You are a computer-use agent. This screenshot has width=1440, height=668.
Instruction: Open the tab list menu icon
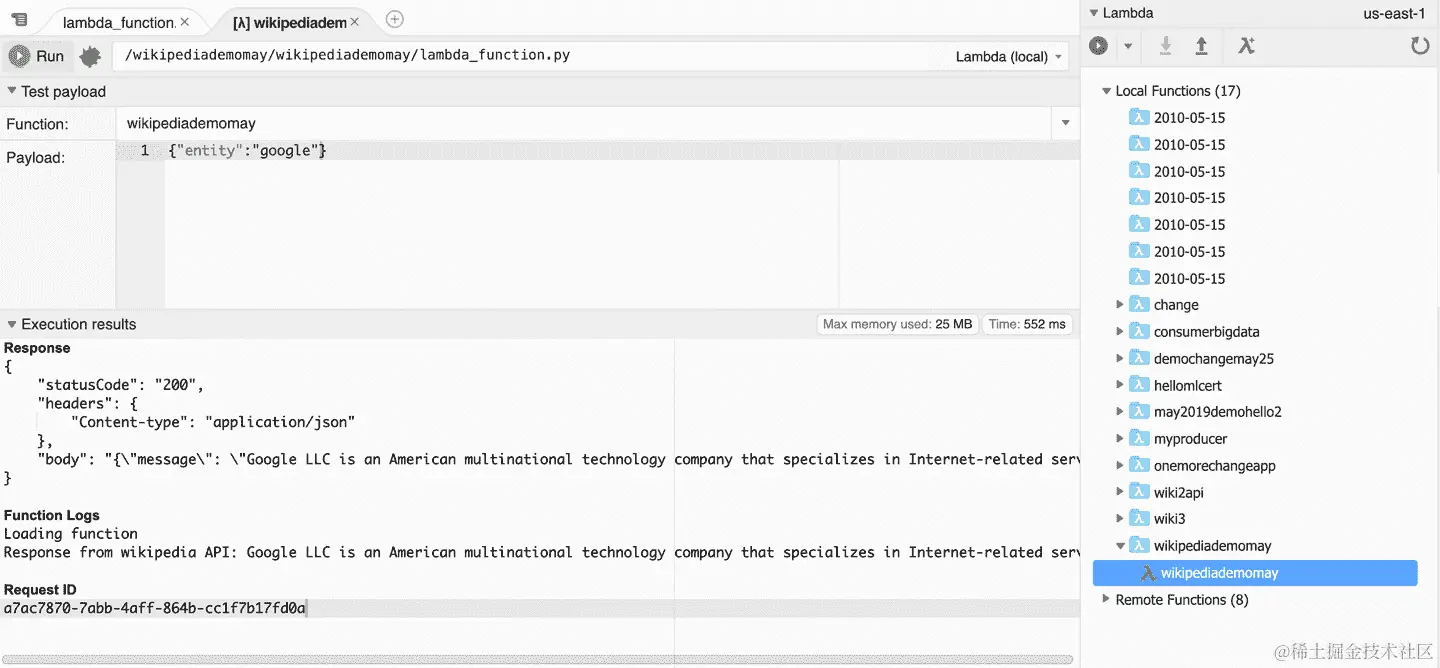19,20
